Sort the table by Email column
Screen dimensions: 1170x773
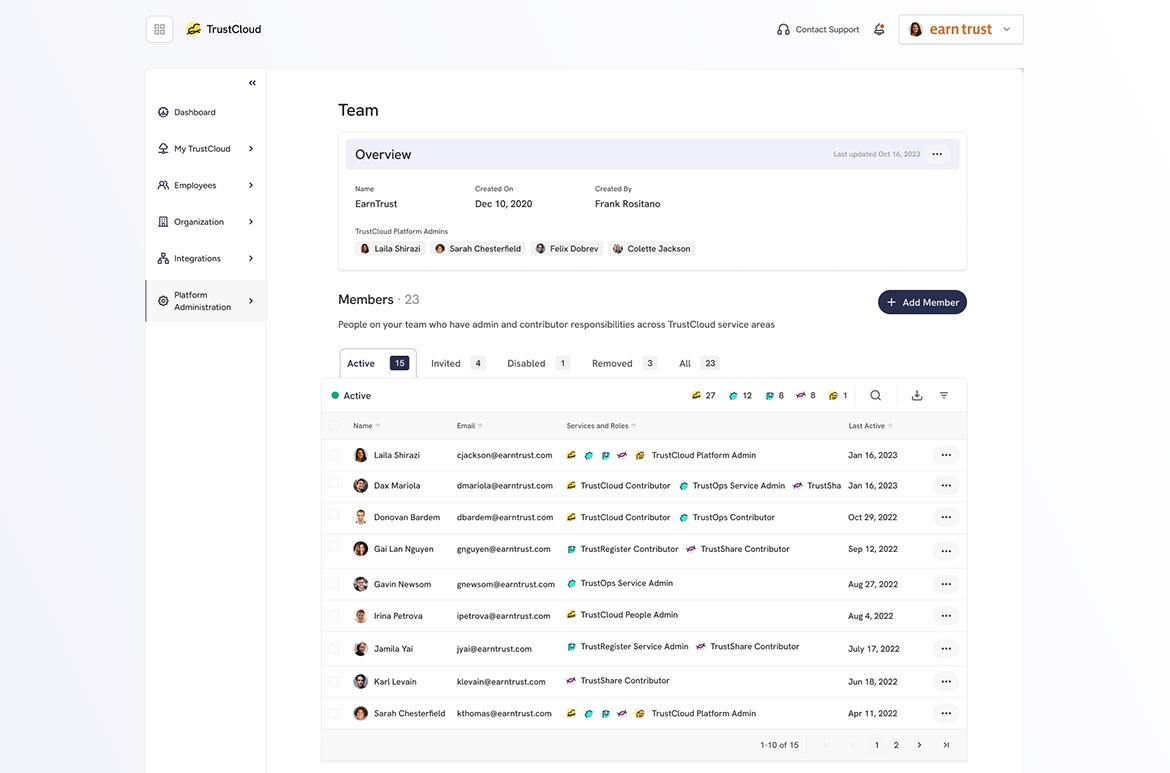(469, 426)
